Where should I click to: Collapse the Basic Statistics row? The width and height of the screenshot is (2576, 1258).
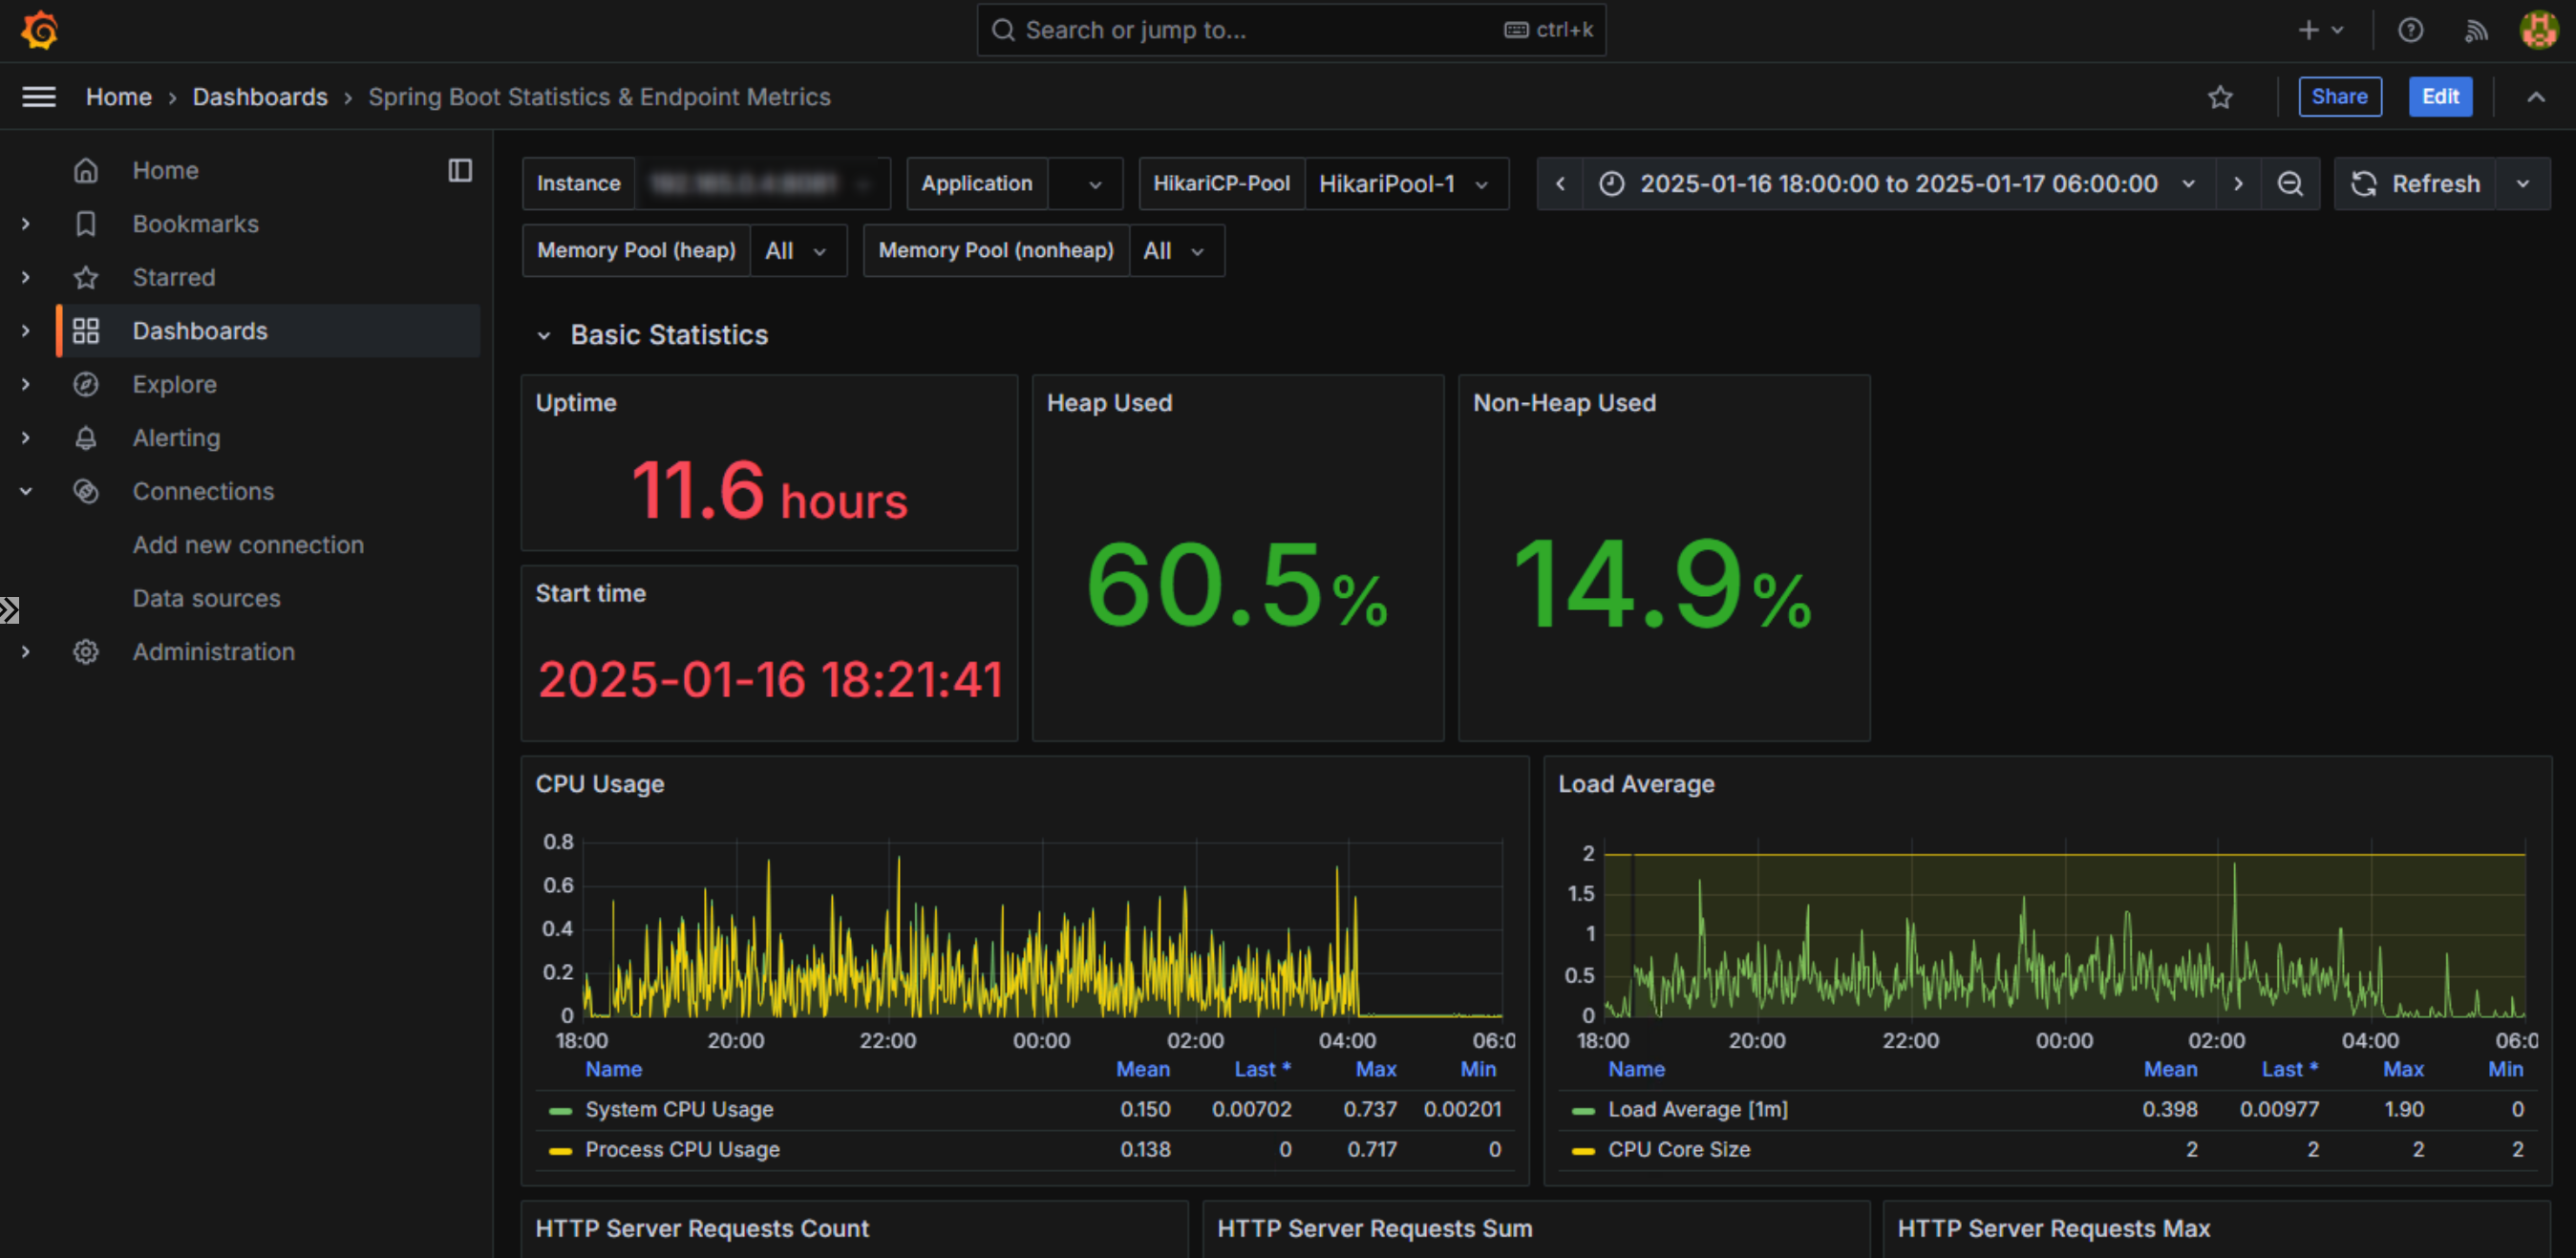point(544,336)
